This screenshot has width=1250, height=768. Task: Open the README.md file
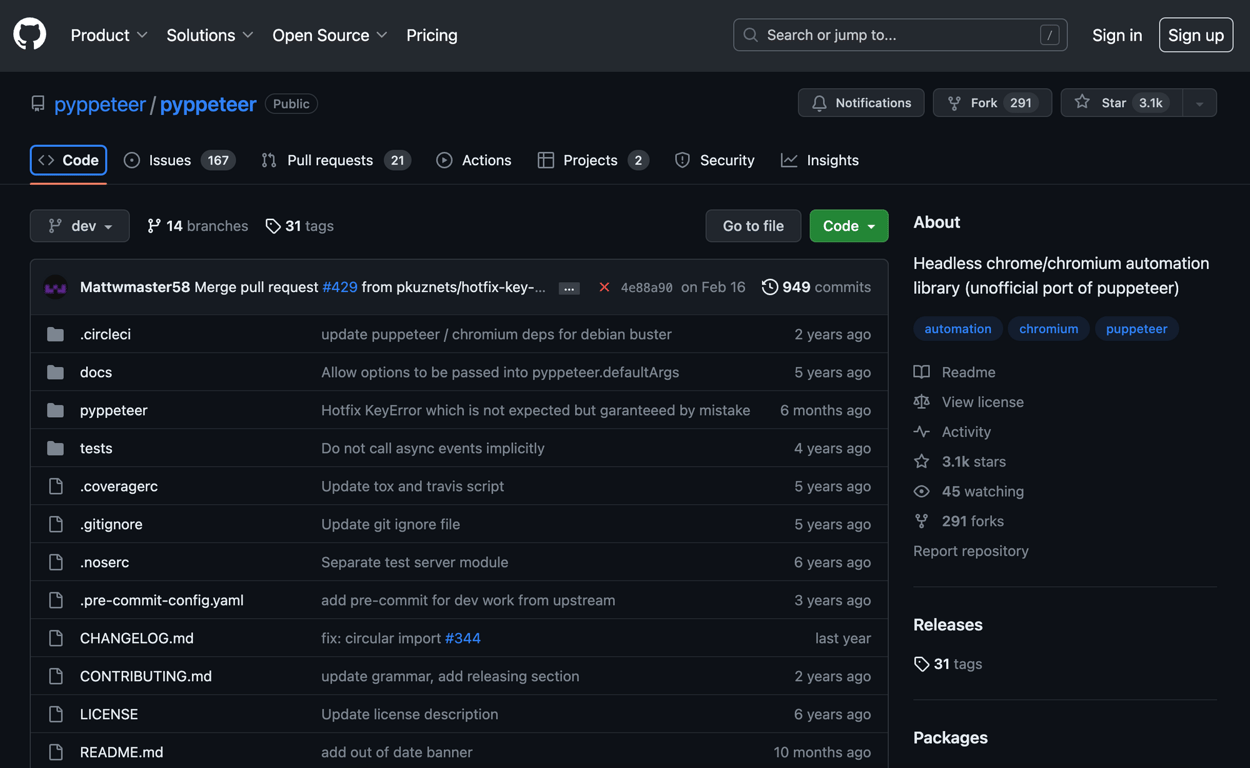[x=122, y=752]
